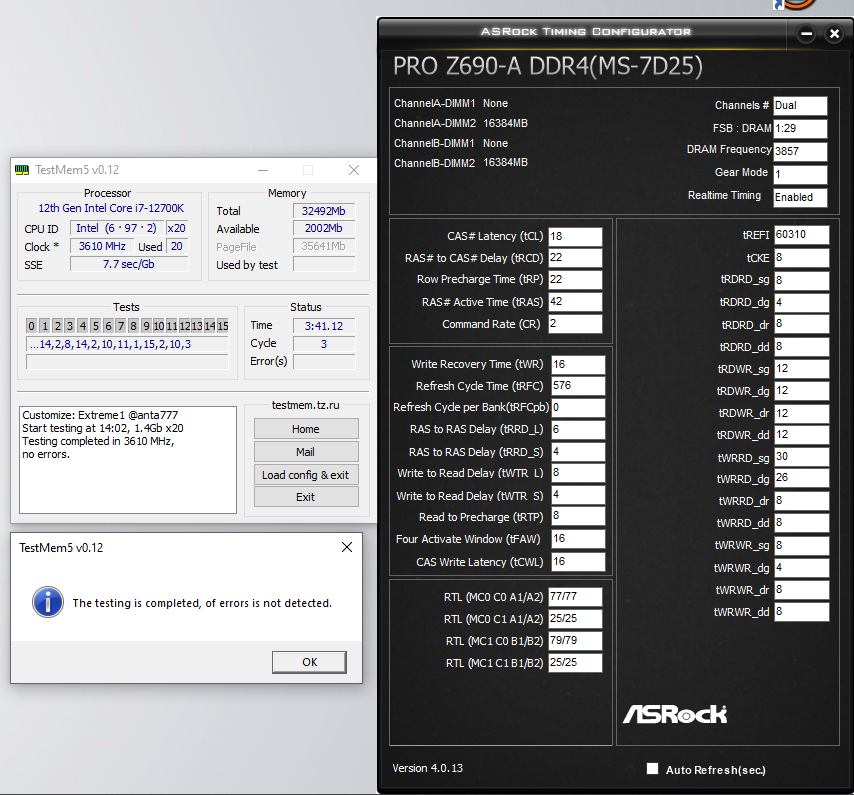The image size is (854, 795).
Task: Close the ASRock Timing Configurator window
Action: click(835, 34)
